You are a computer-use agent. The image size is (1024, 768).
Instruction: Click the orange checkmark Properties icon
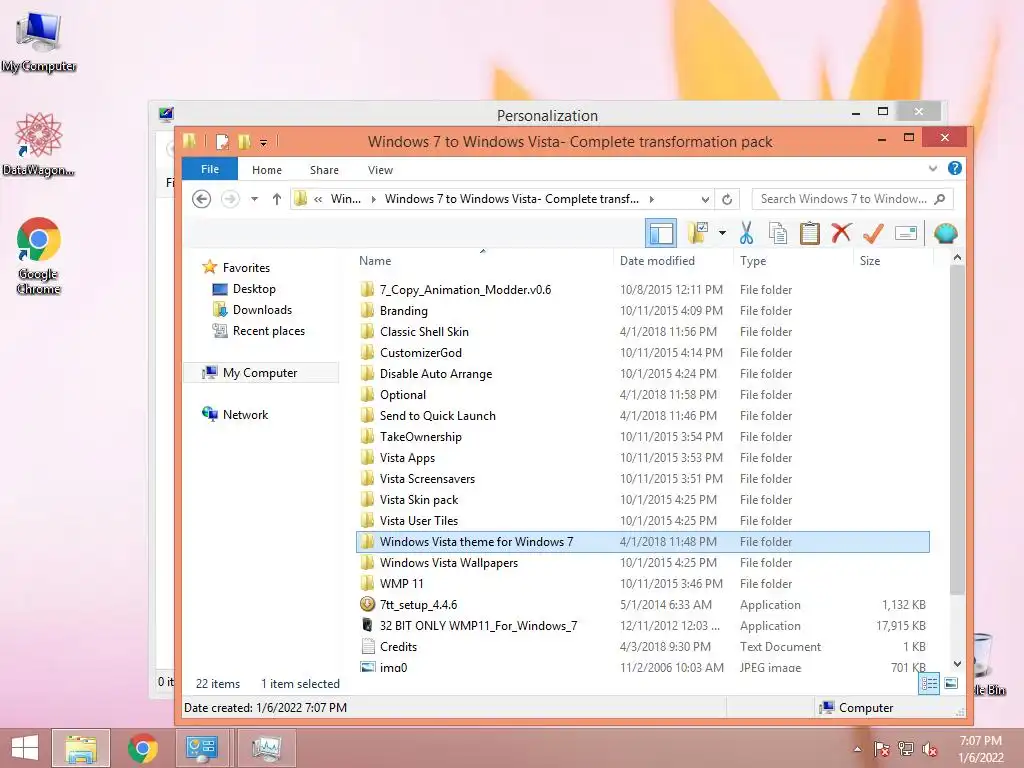click(873, 233)
